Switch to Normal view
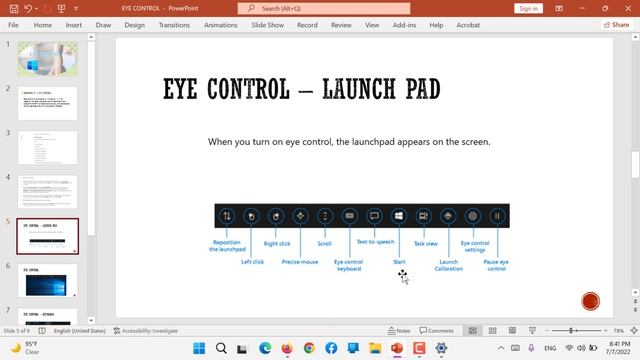This screenshot has width=640, height=360. click(473, 331)
